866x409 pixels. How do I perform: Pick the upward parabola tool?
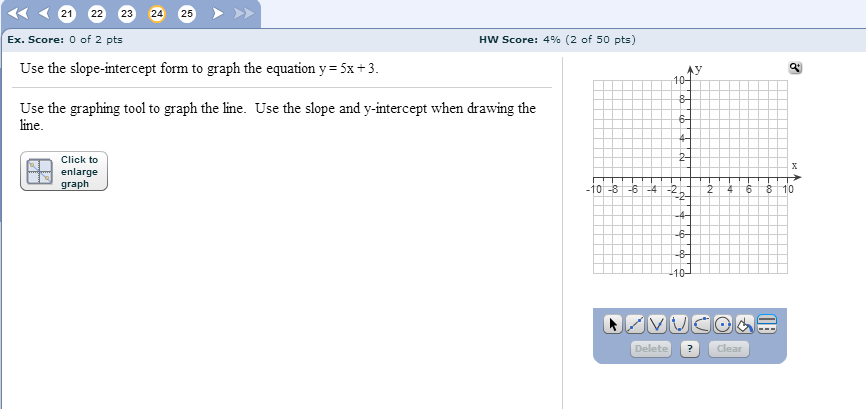(x=679, y=324)
